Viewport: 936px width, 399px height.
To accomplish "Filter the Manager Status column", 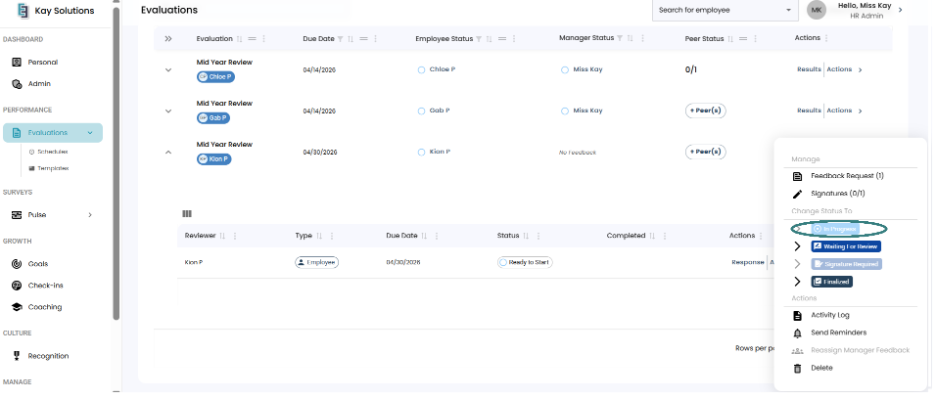I will [x=620, y=38].
